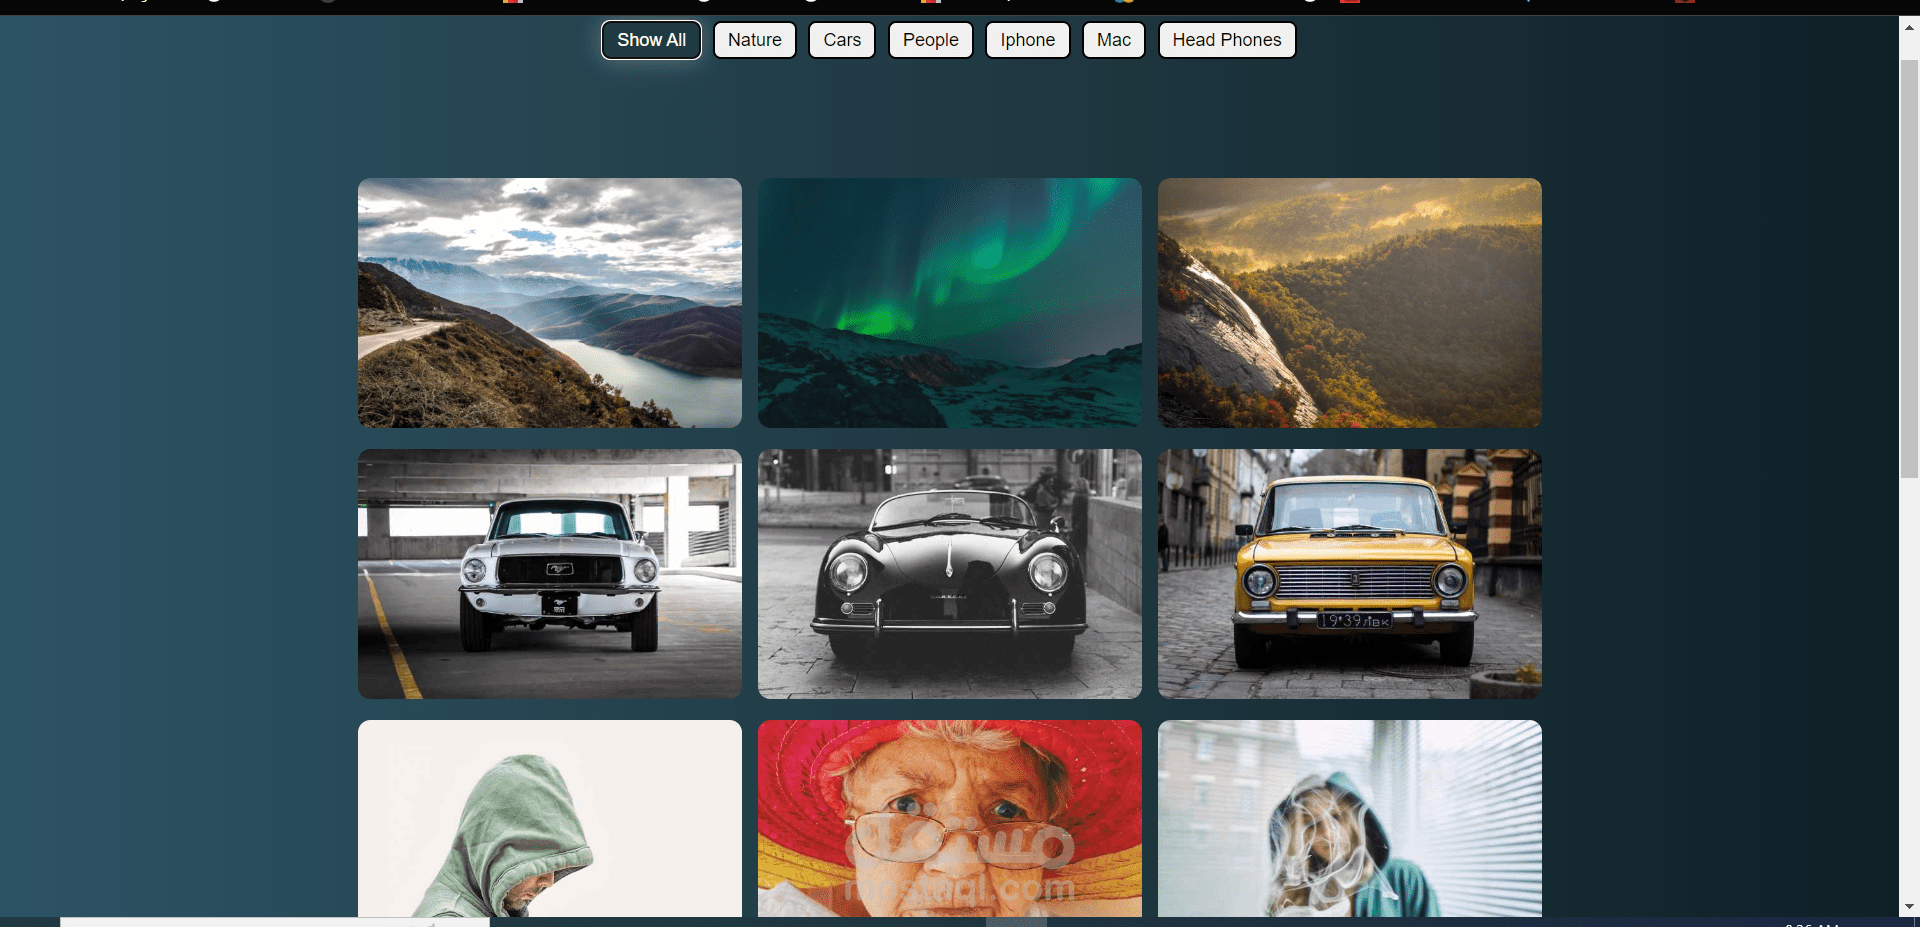Viewport: 1920px width, 927px height.
Task: Click the page scrollbar up arrow
Action: coord(1909,27)
